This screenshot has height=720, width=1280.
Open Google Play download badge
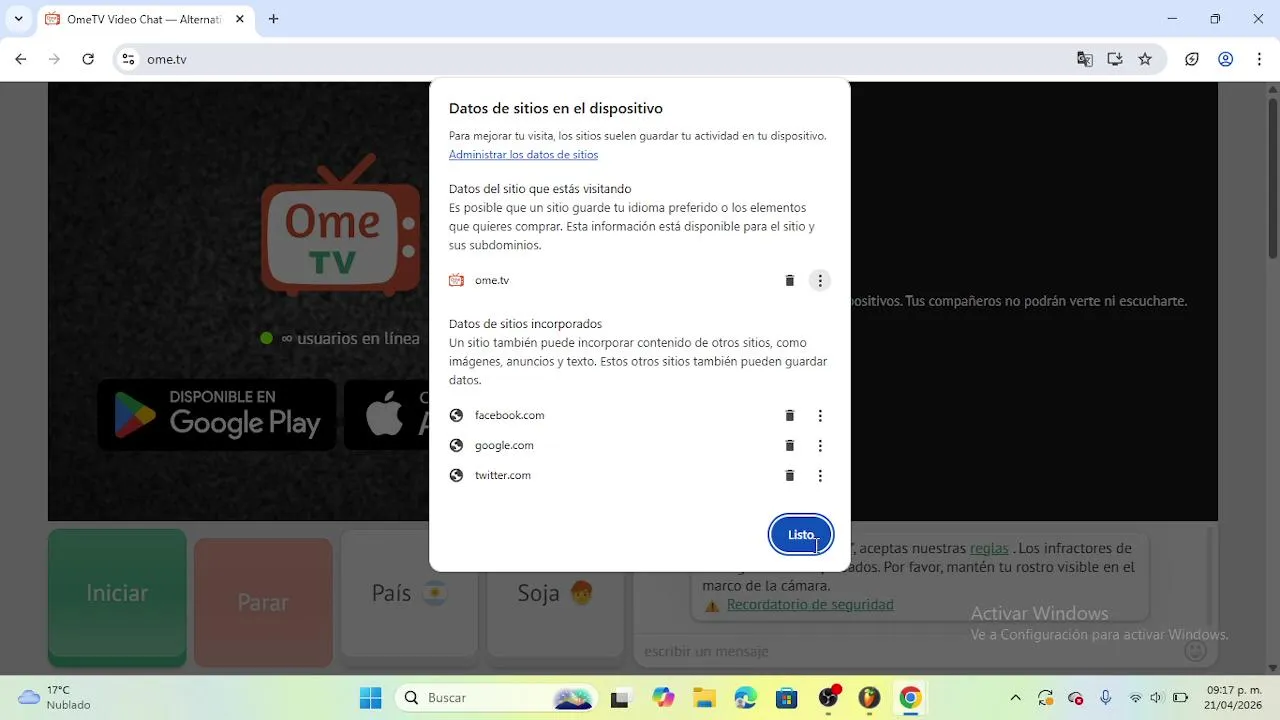[x=217, y=414]
